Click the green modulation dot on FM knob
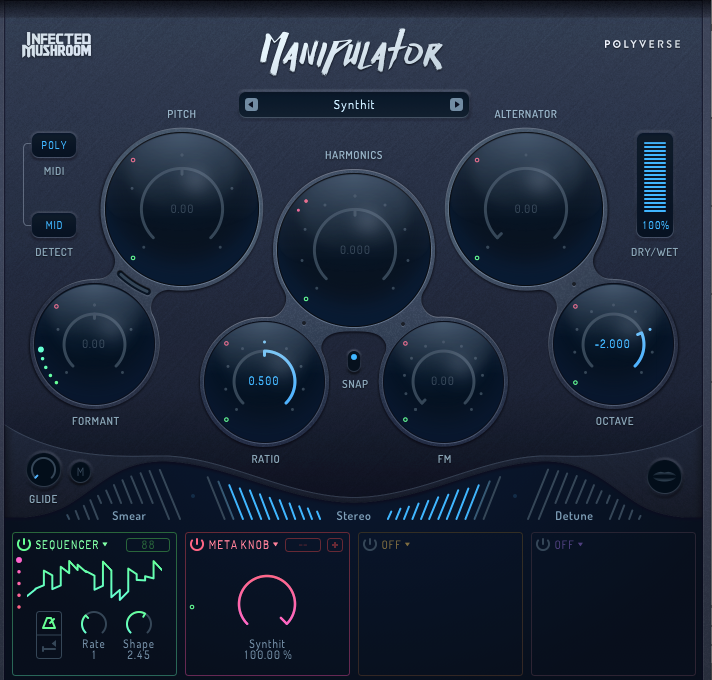 [x=405, y=419]
